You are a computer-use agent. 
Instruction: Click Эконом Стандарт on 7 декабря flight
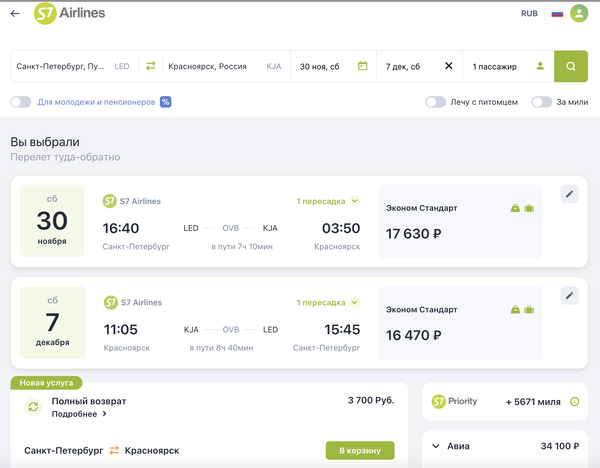(x=421, y=310)
